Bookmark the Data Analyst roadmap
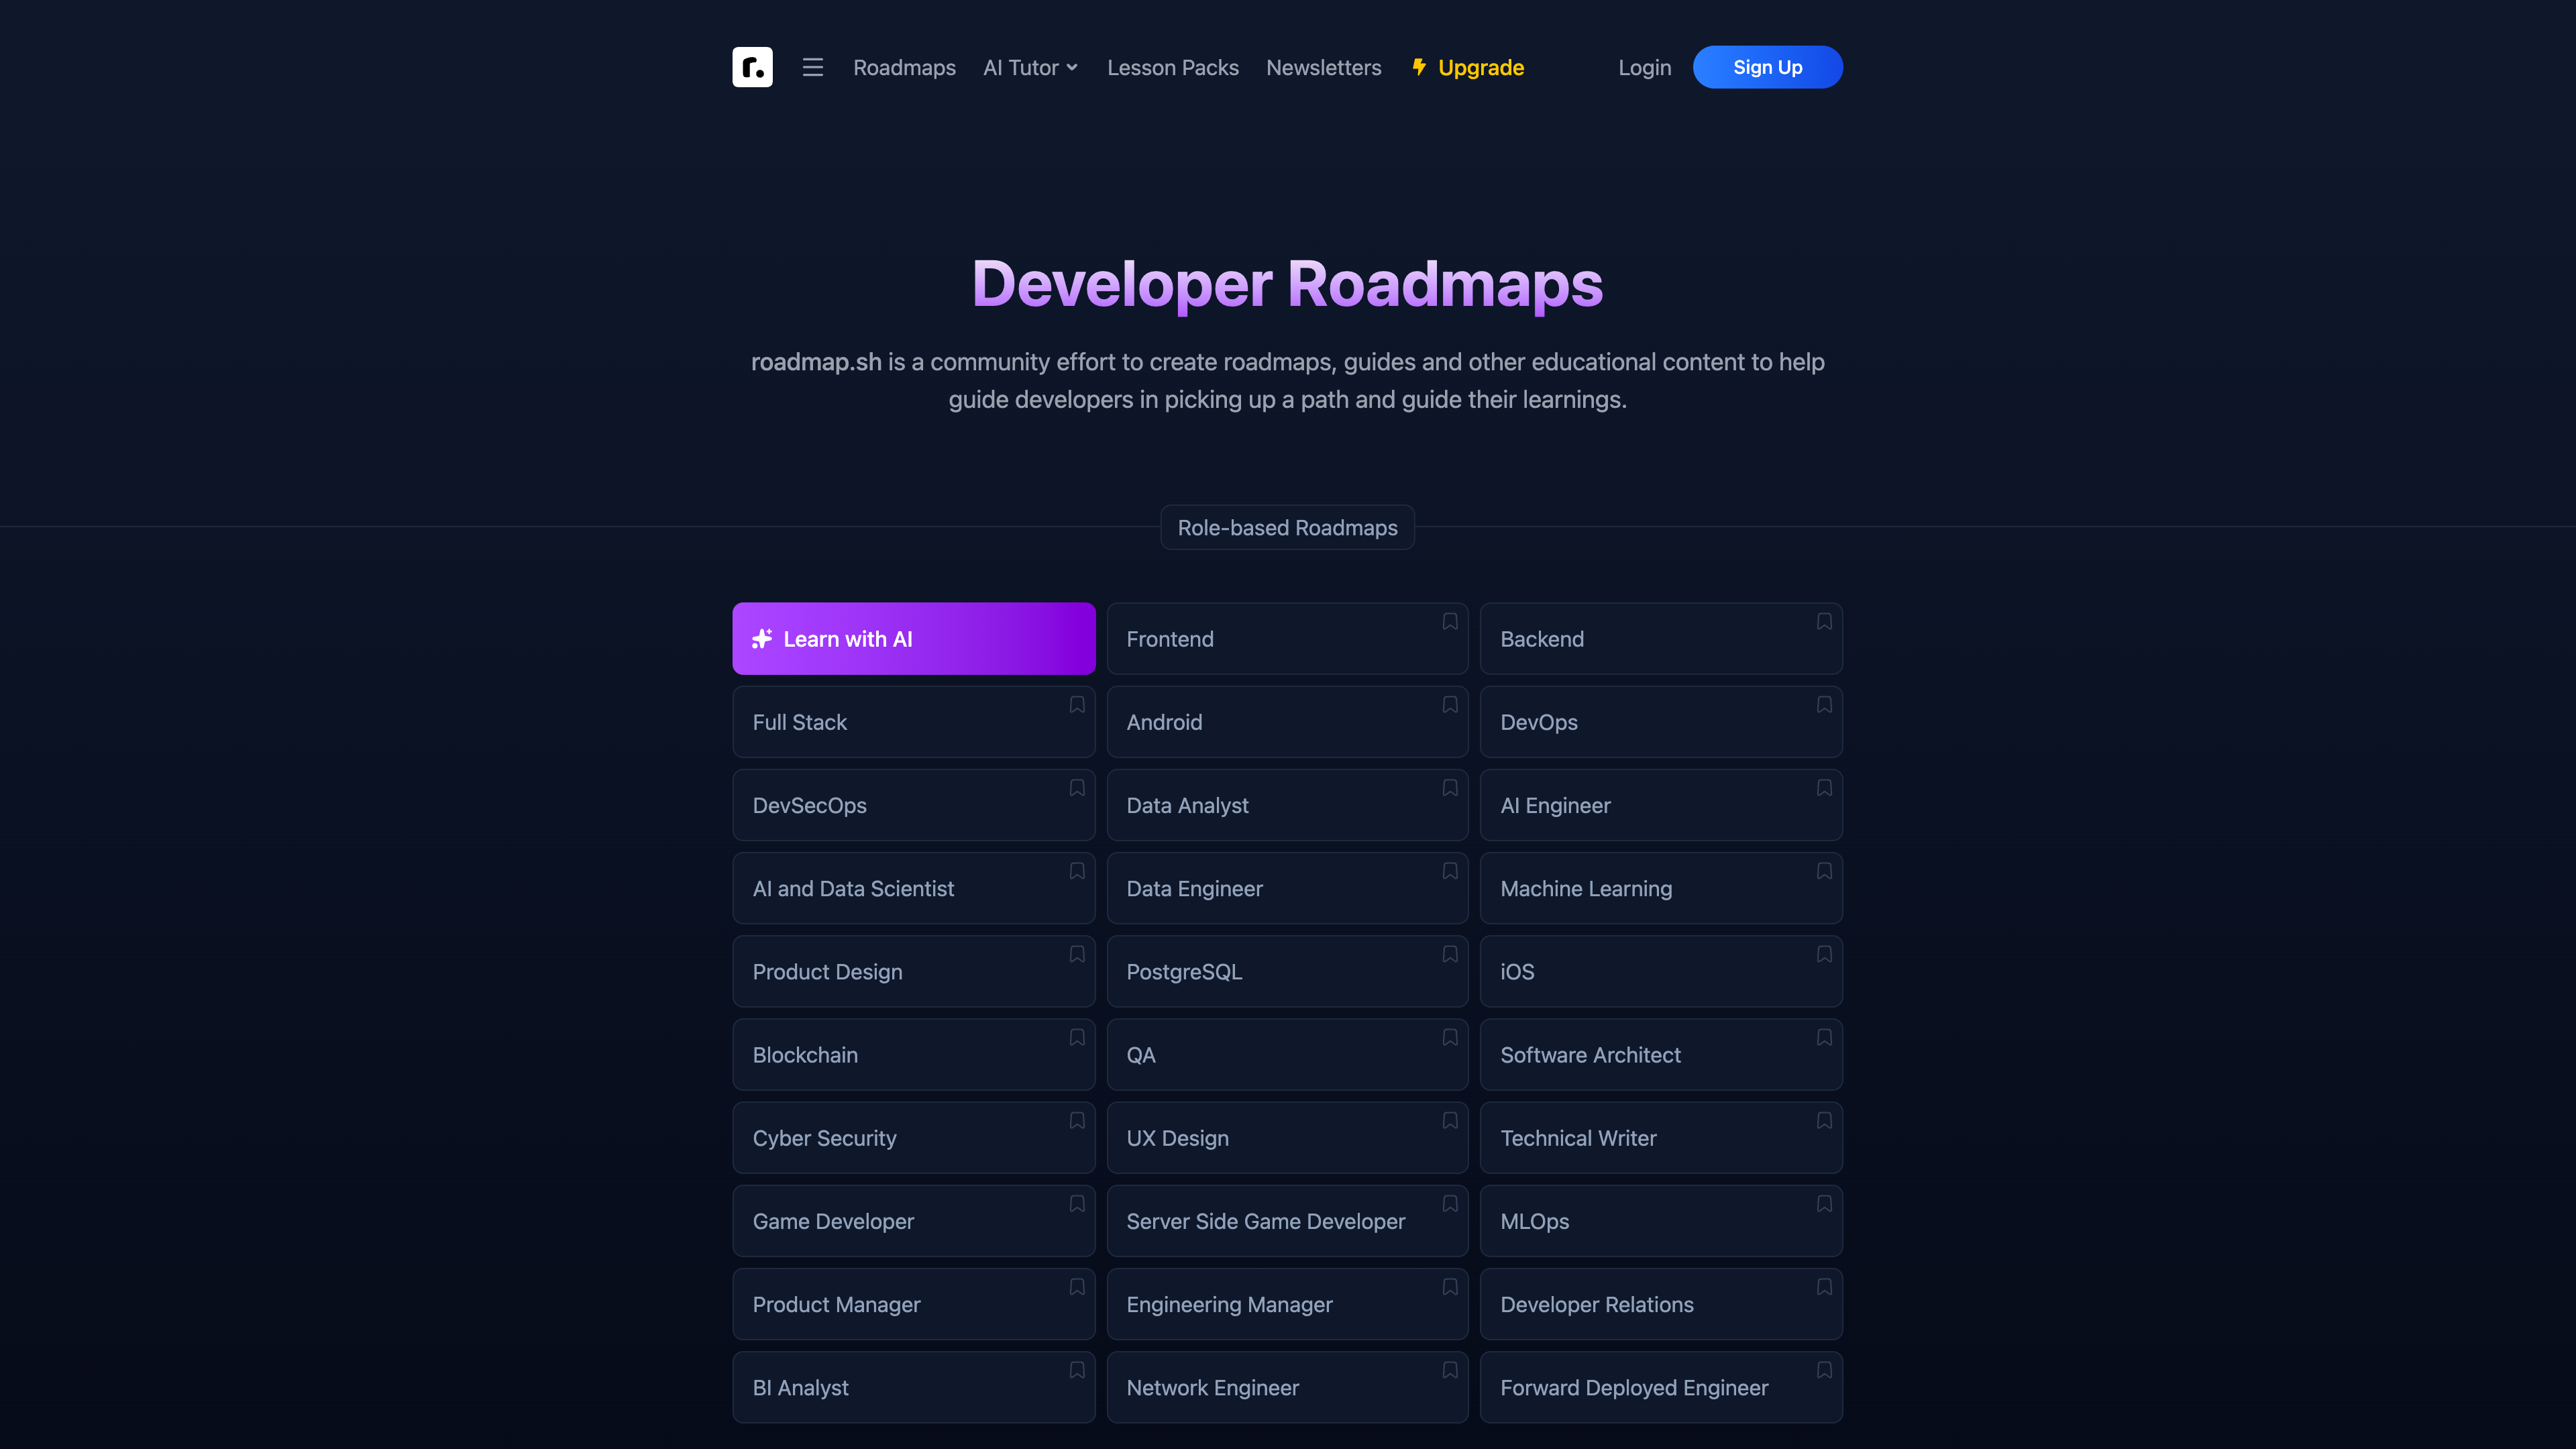 1450,787
